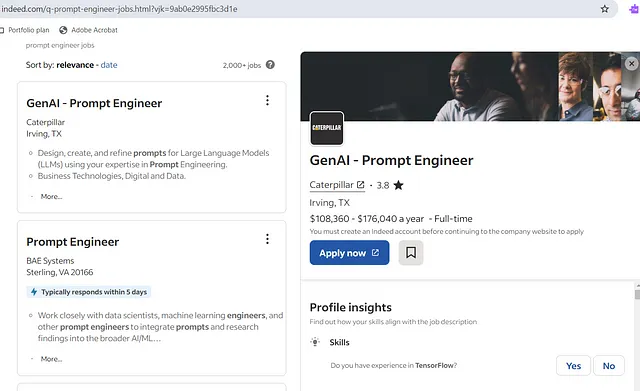Click the Caterpillar company logo

(327, 128)
